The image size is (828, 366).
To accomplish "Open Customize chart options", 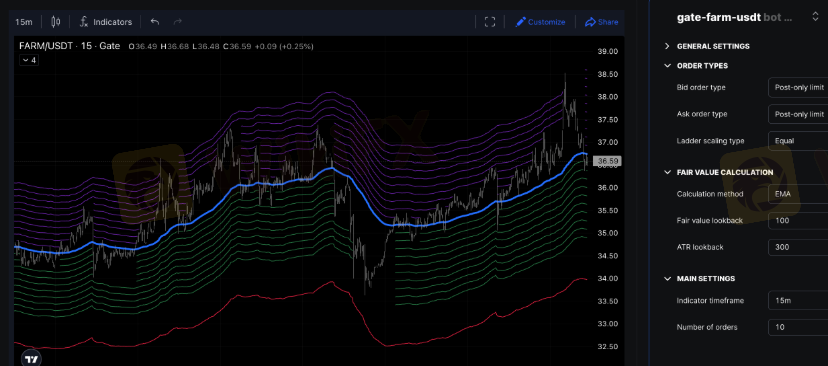I will click(540, 22).
